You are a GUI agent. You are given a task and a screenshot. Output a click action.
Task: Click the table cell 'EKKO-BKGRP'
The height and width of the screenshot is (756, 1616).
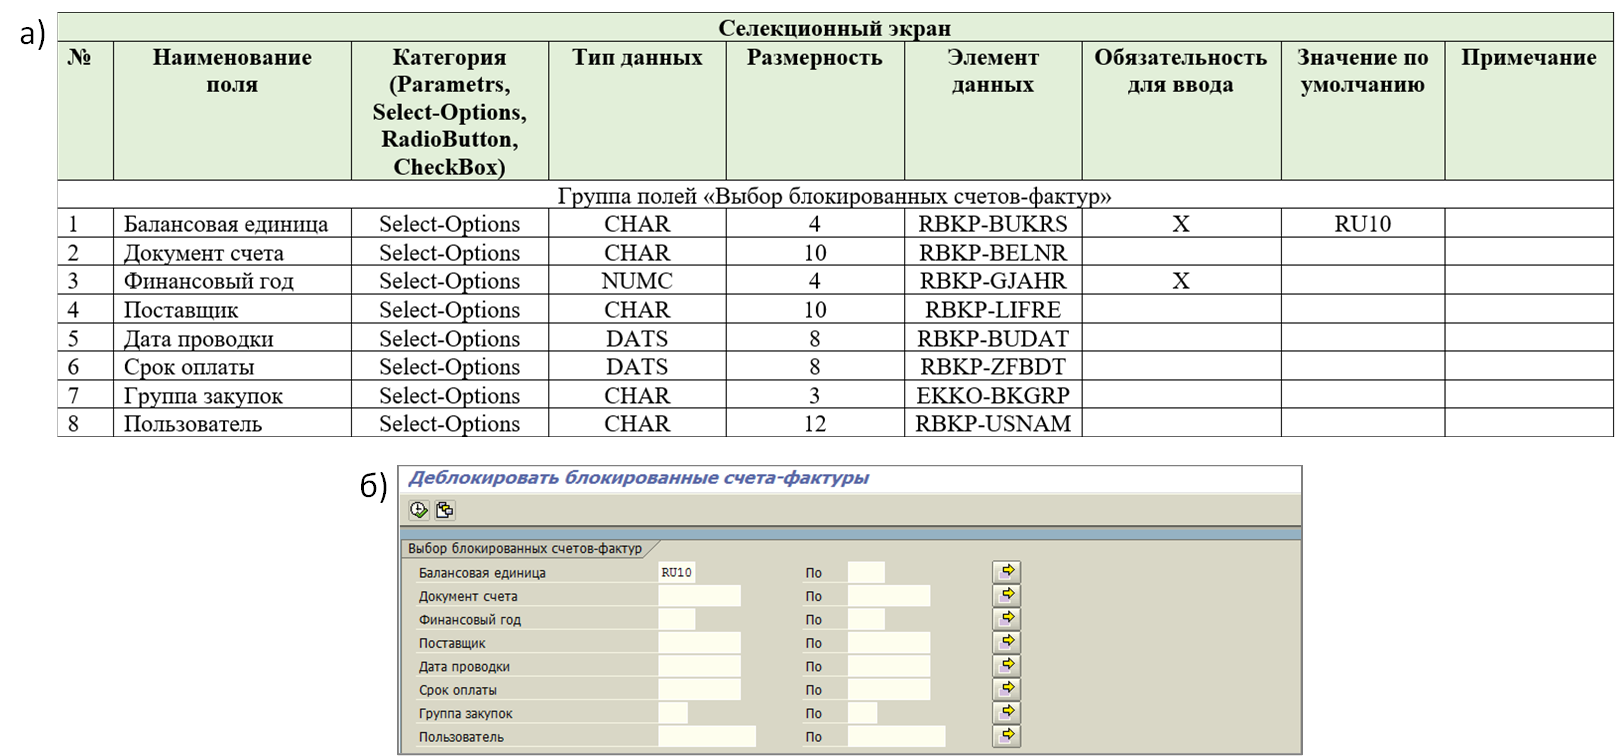(993, 396)
